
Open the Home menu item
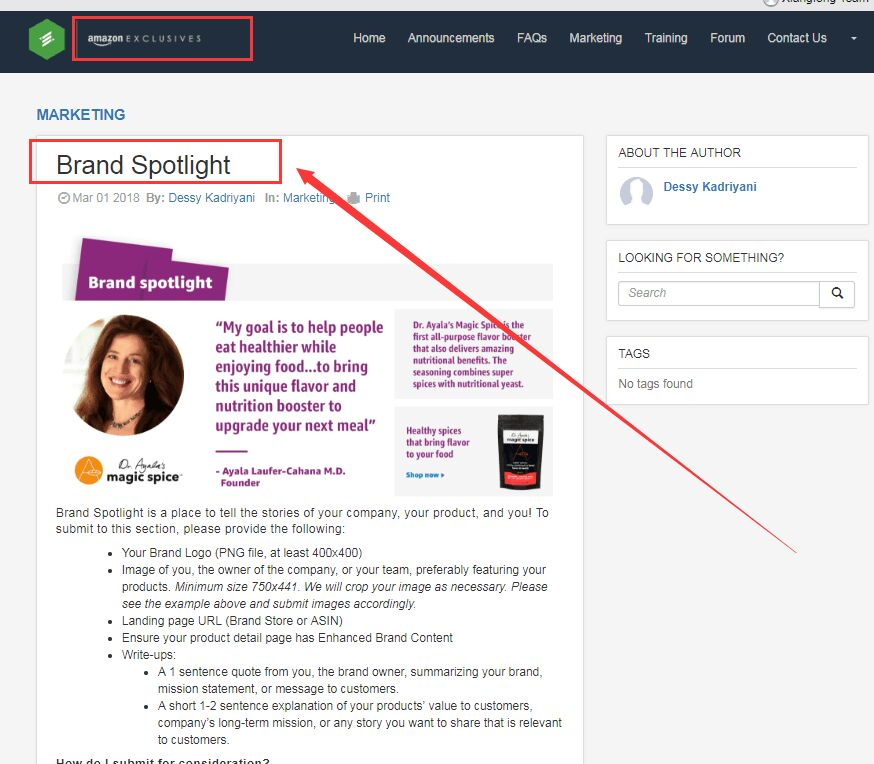pos(369,38)
